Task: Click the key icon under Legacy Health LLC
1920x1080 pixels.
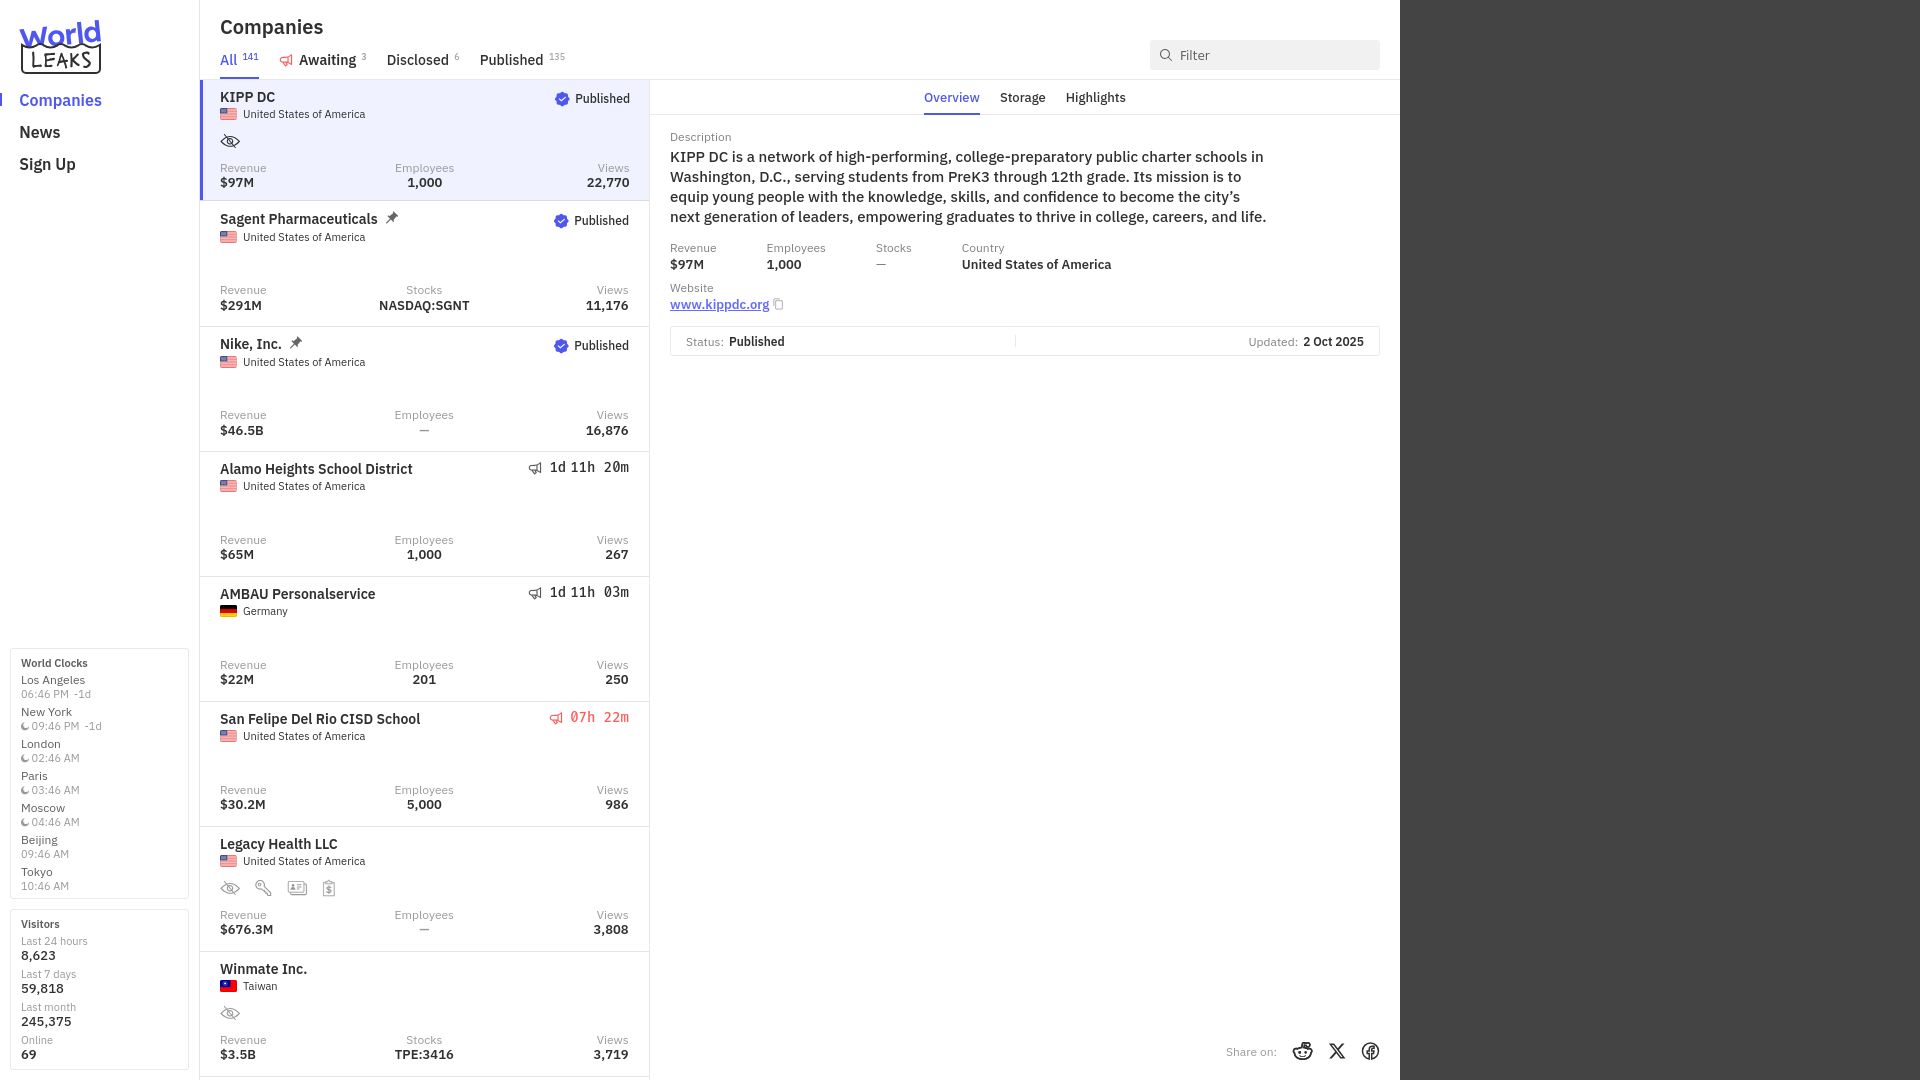Action: [263, 888]
